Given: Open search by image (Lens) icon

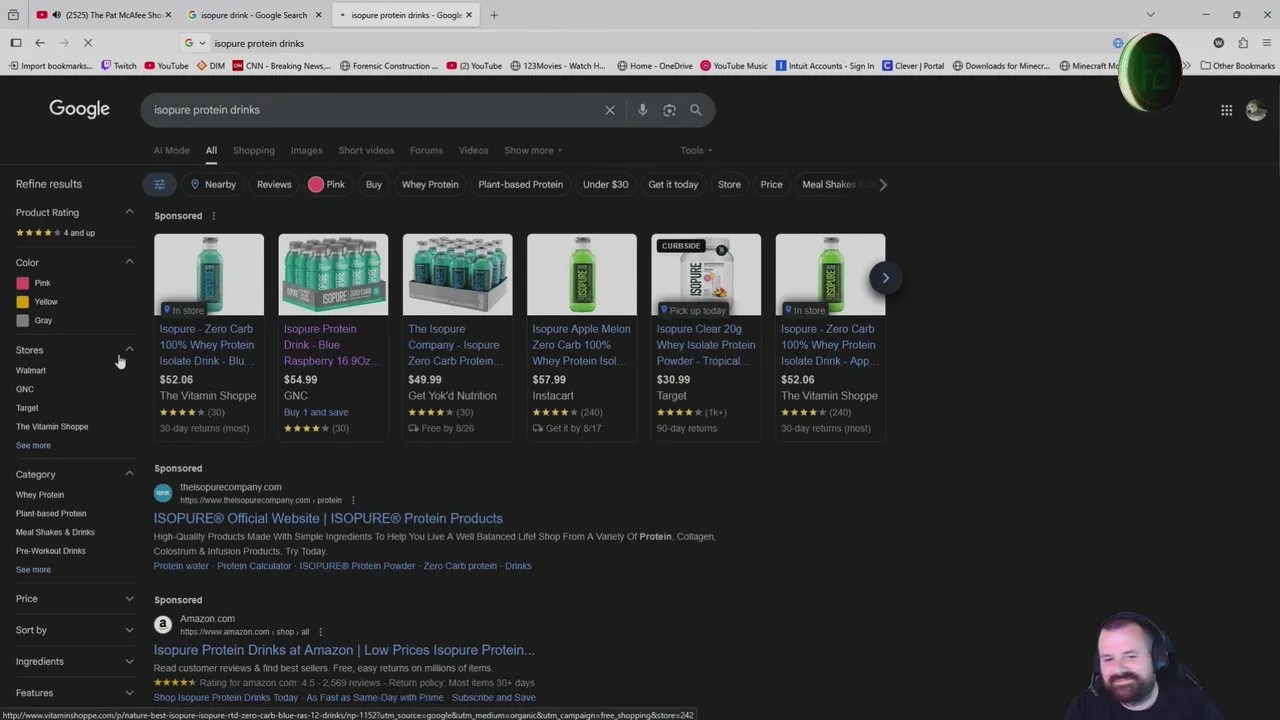Looking at the screenshot, I should point(669,110).
